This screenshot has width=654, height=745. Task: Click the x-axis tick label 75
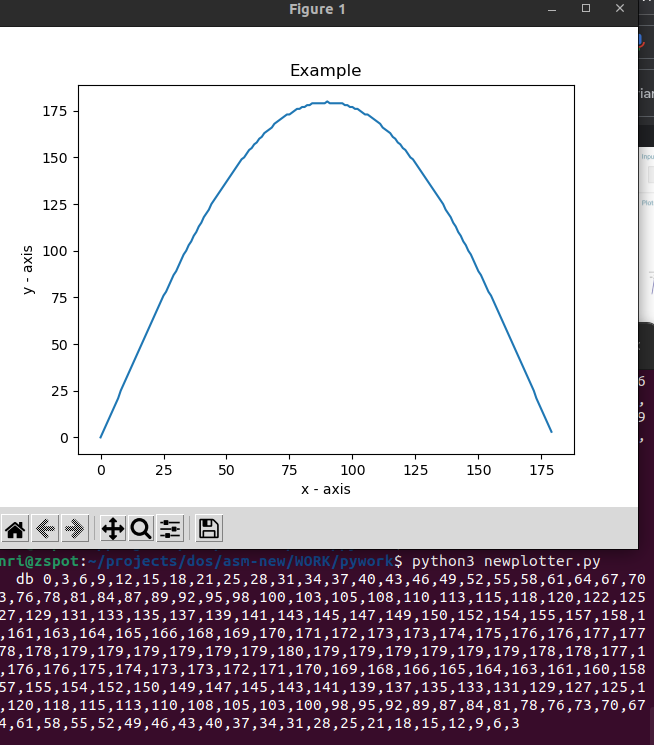289,470
